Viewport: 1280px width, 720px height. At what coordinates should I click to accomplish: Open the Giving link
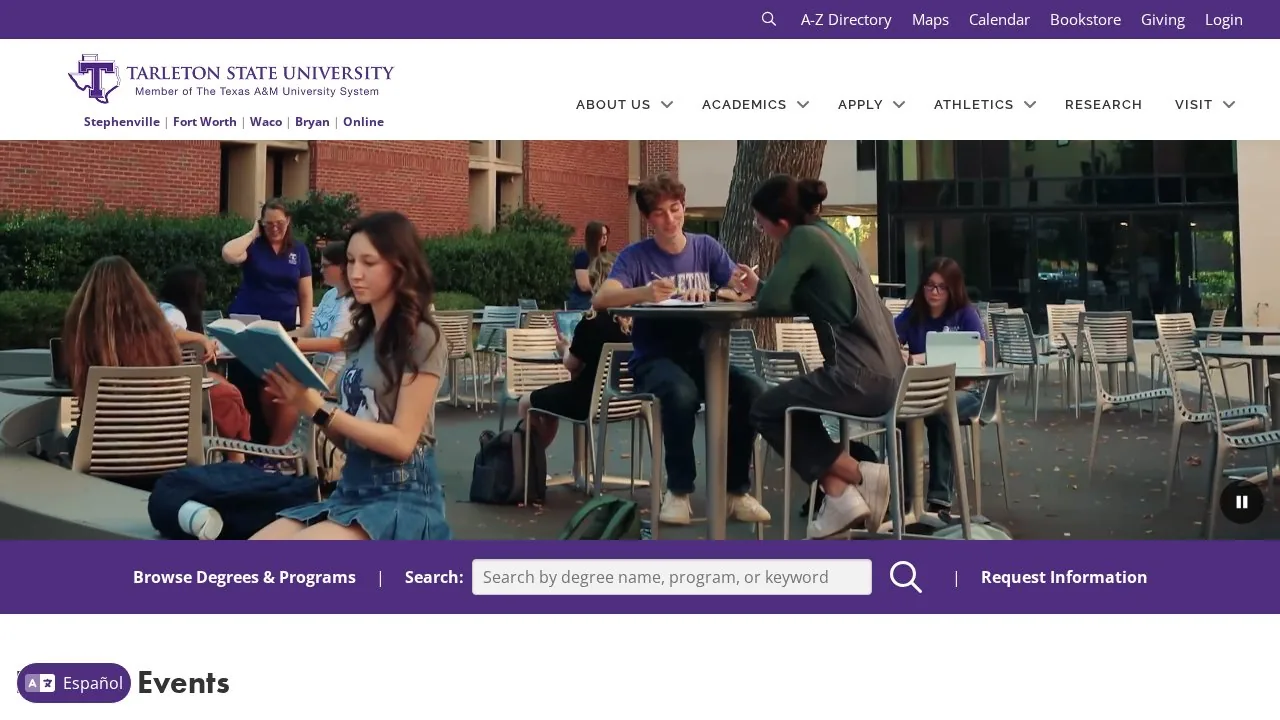click(x=1163, y=19)
